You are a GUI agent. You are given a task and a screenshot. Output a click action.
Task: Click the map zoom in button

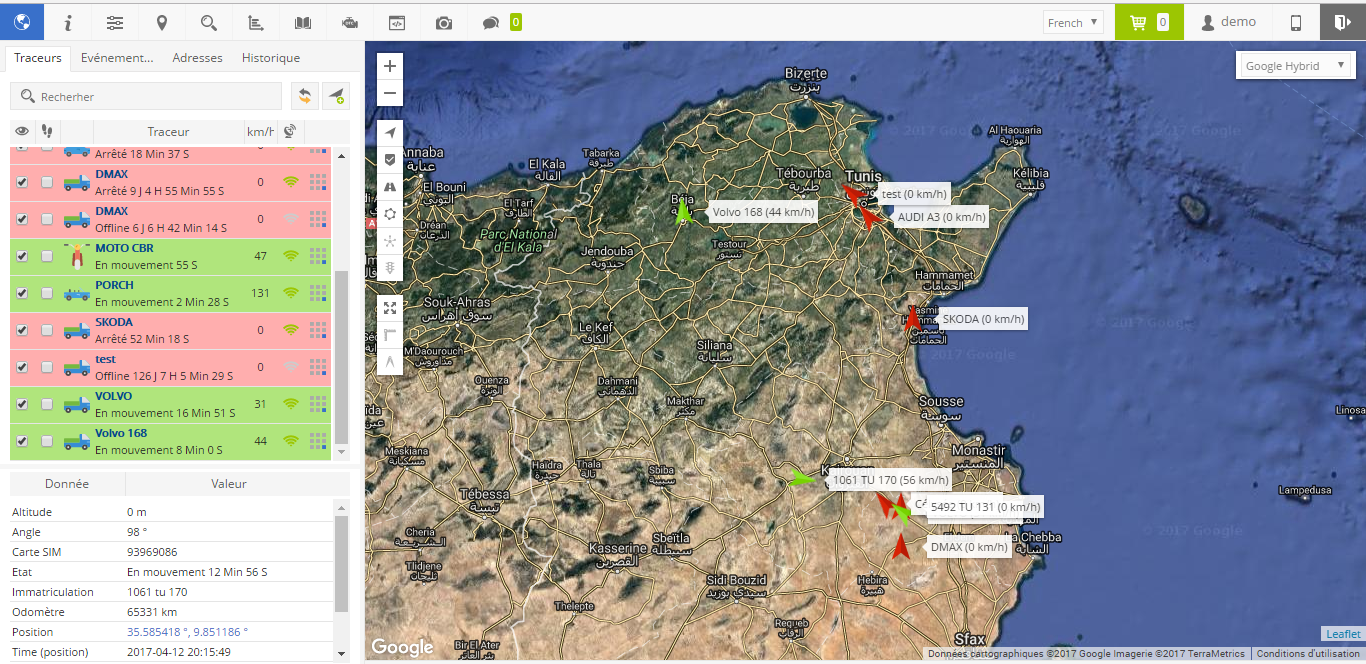390,66
